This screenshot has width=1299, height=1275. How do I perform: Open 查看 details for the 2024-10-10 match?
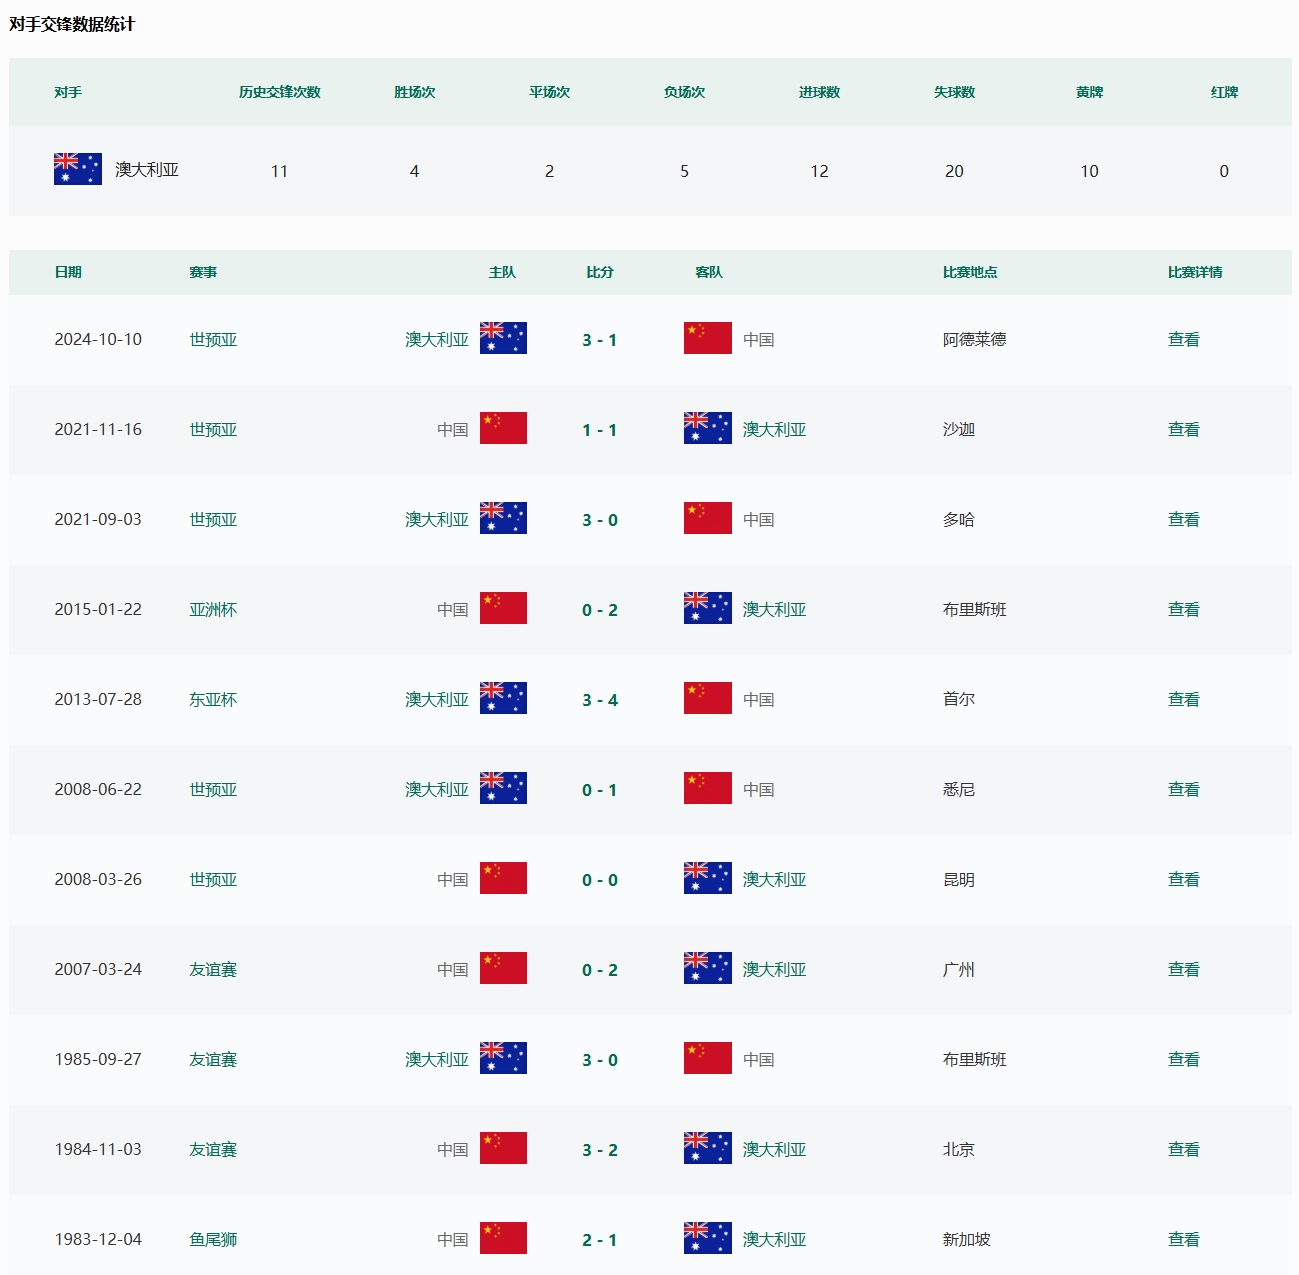coord(1183,339)
